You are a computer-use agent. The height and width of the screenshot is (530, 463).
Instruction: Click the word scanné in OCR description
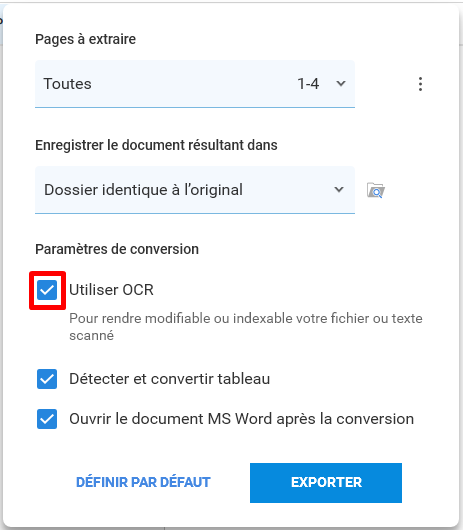(92, 336)
